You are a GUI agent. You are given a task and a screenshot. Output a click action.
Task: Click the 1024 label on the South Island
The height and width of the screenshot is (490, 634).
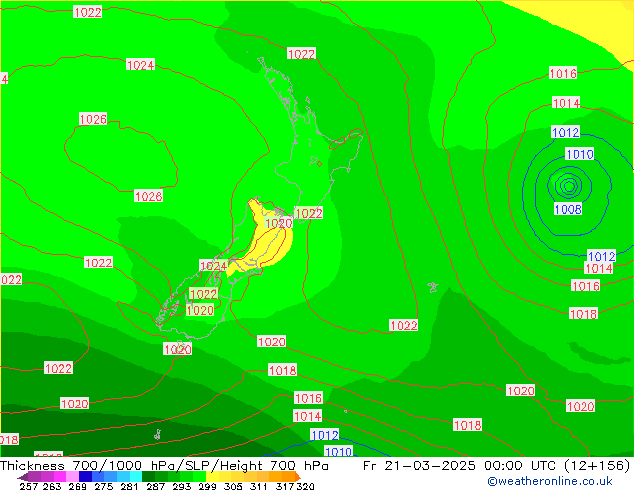pyautogui.click(x=213, y=266)
